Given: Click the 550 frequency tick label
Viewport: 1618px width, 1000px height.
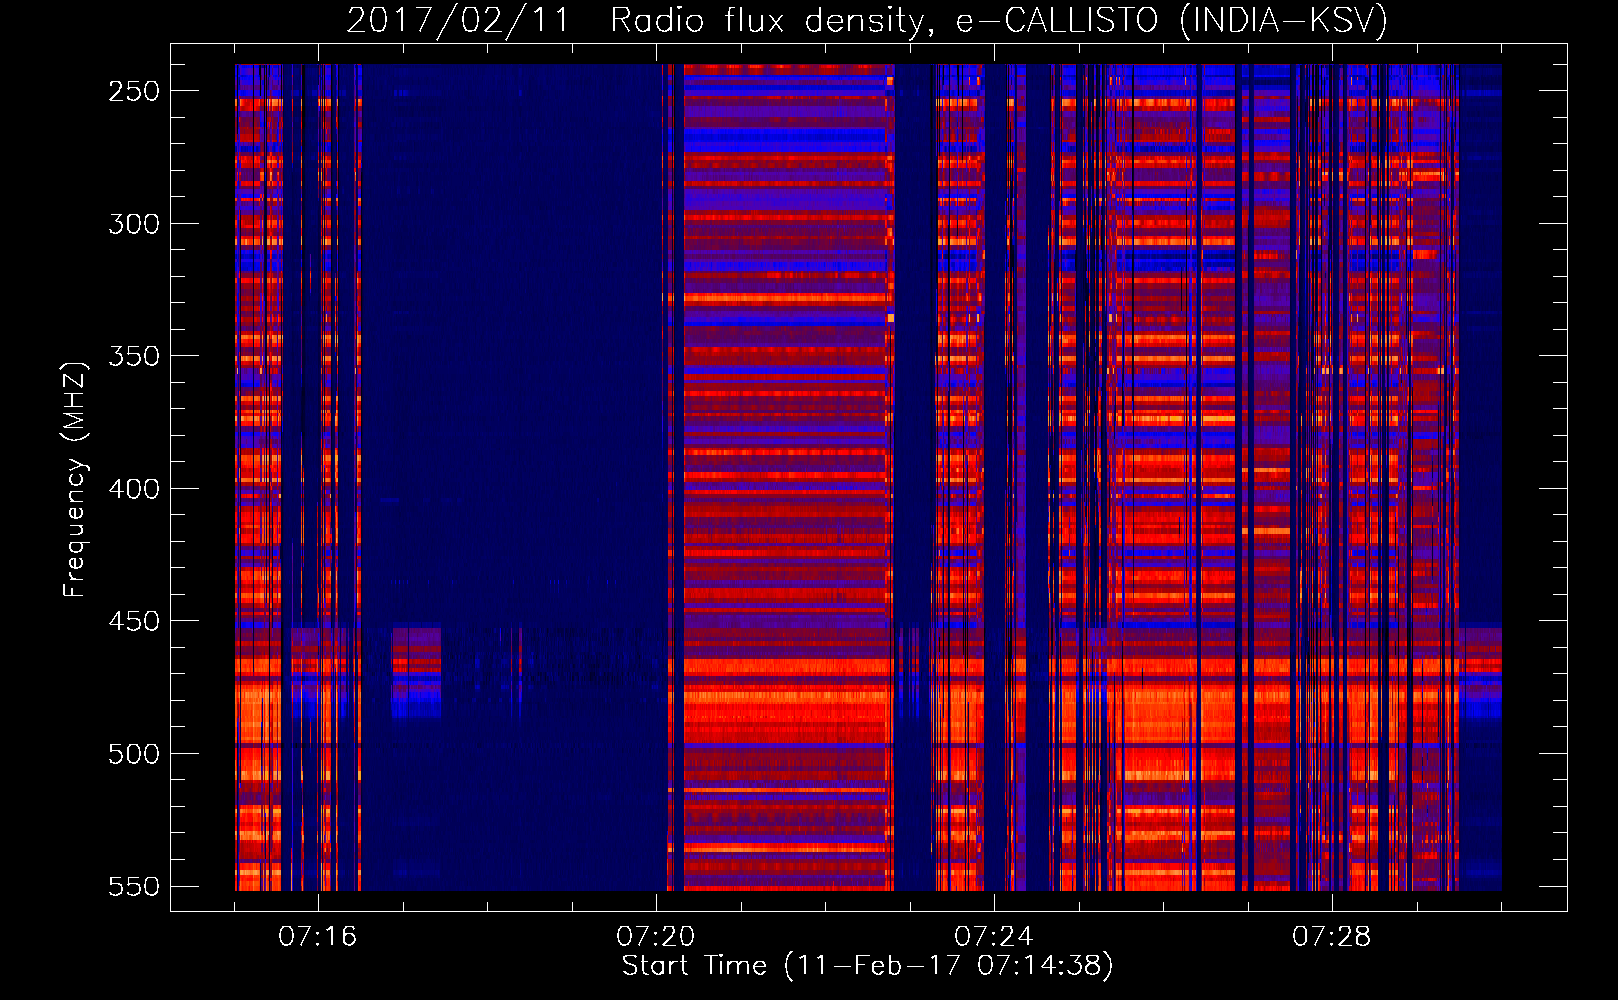Looking at the screenshot, I should click(134, 887).
